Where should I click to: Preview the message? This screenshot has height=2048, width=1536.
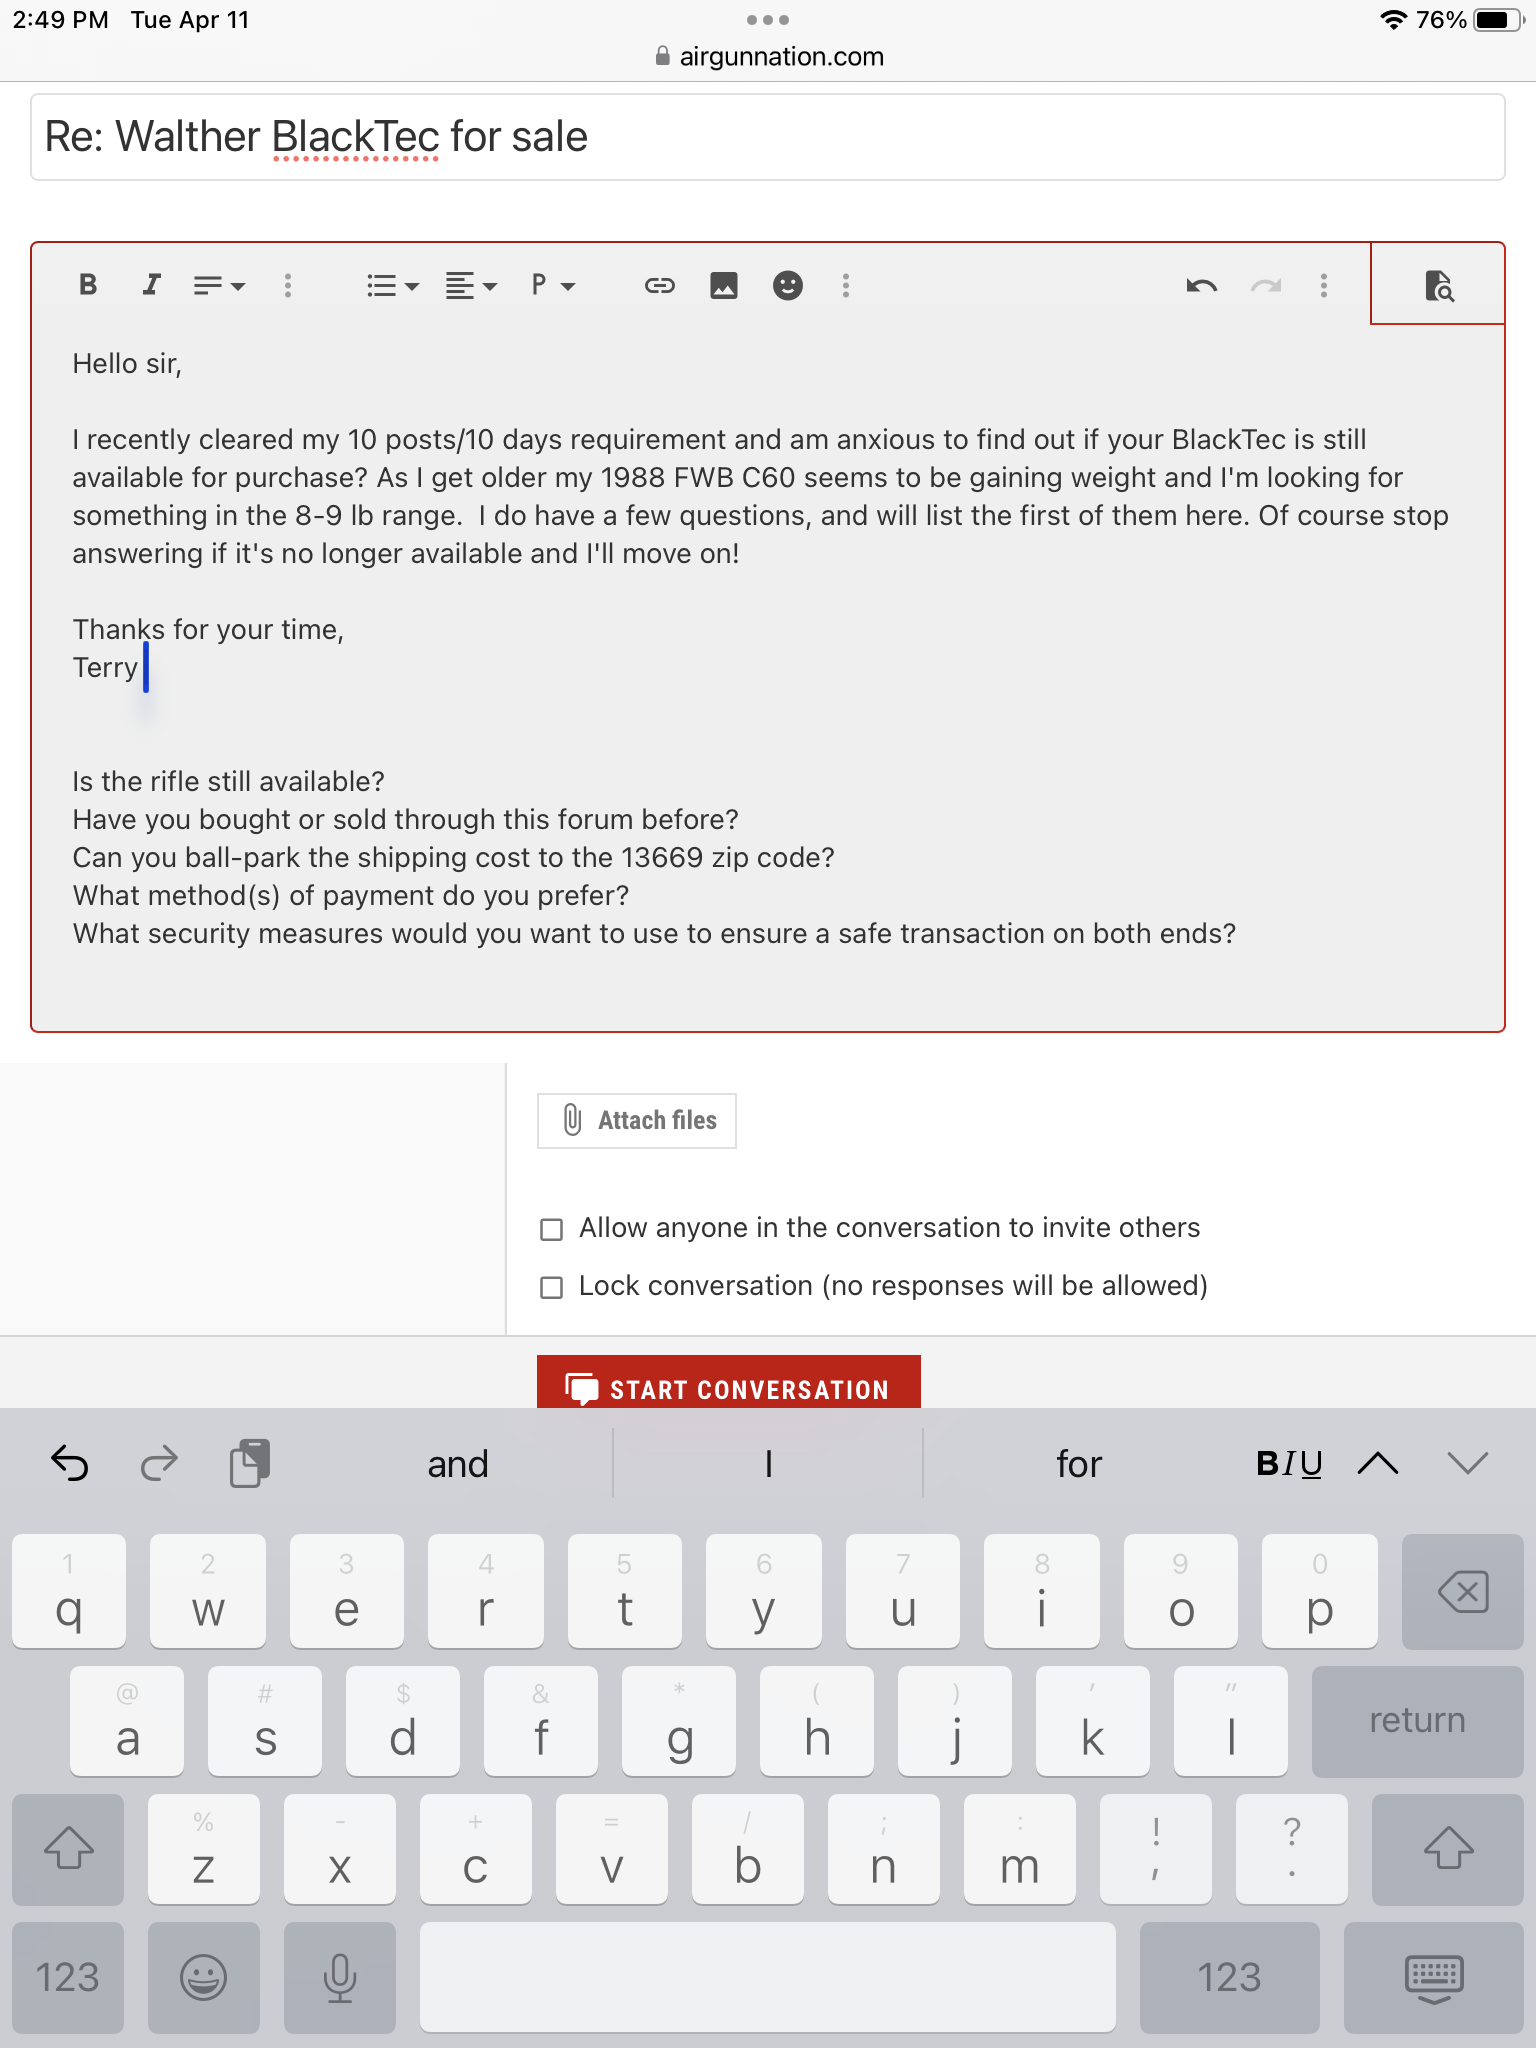(1438, 285)
